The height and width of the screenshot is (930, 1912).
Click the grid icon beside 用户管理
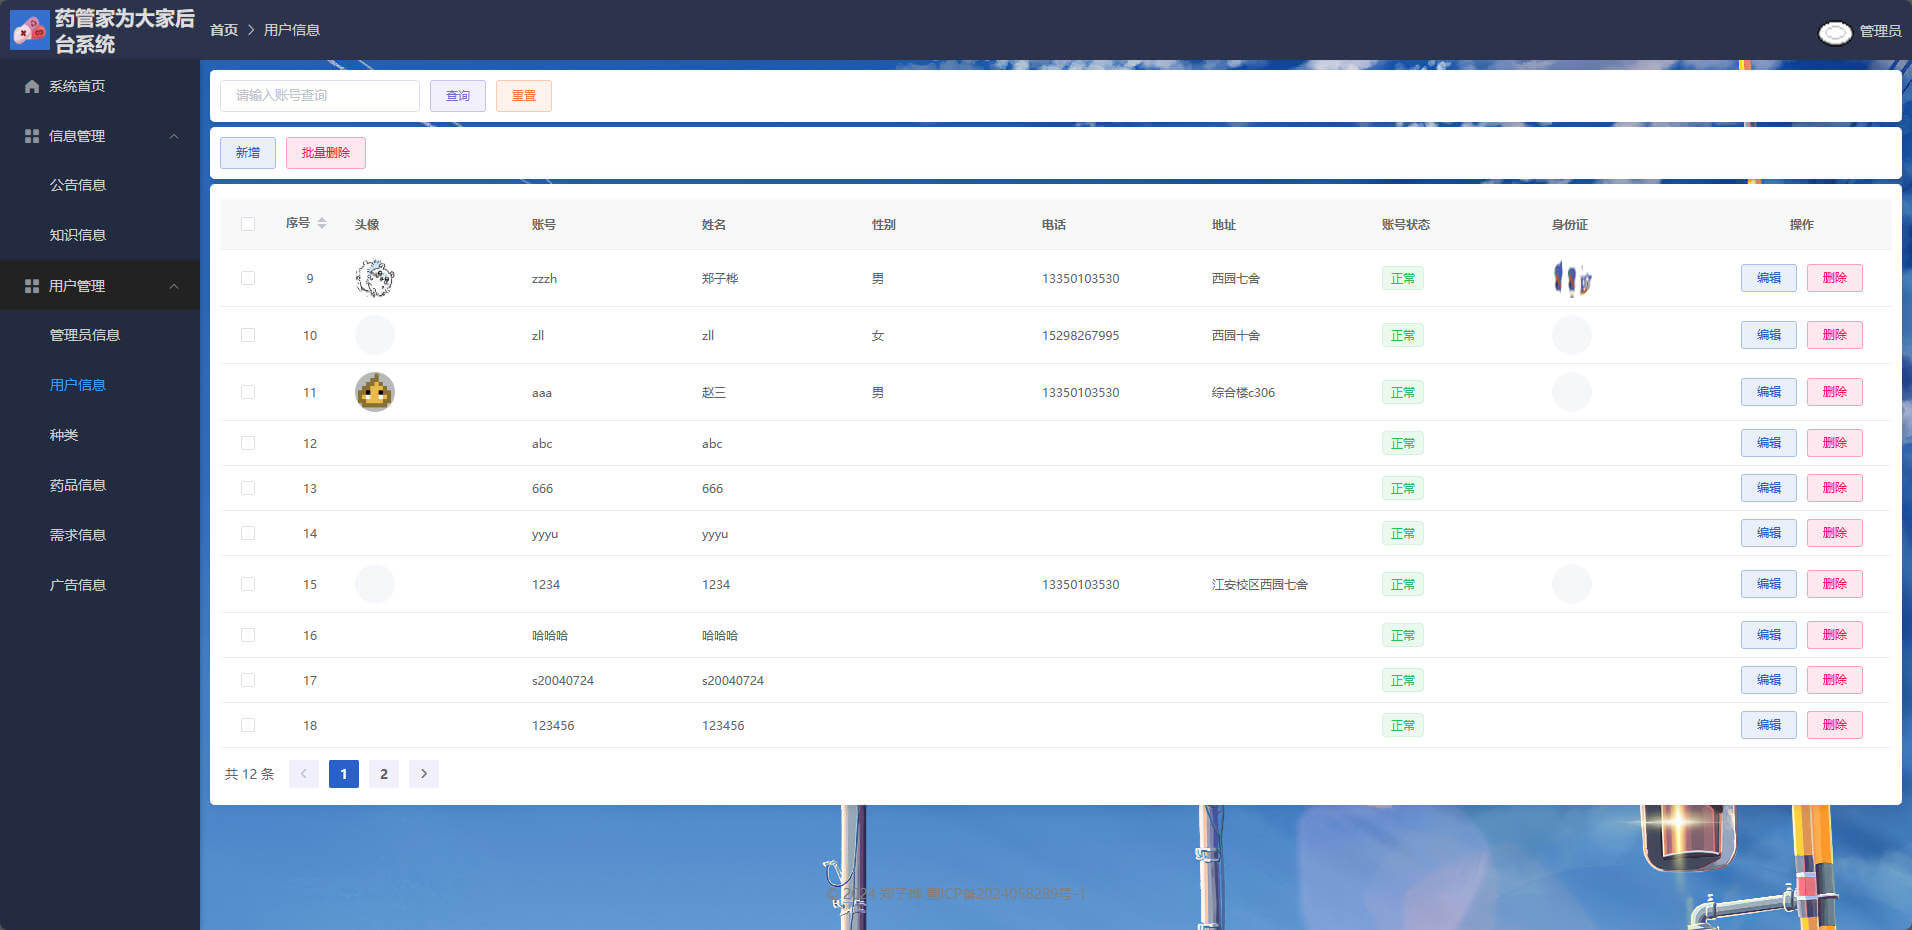point(32,286)
